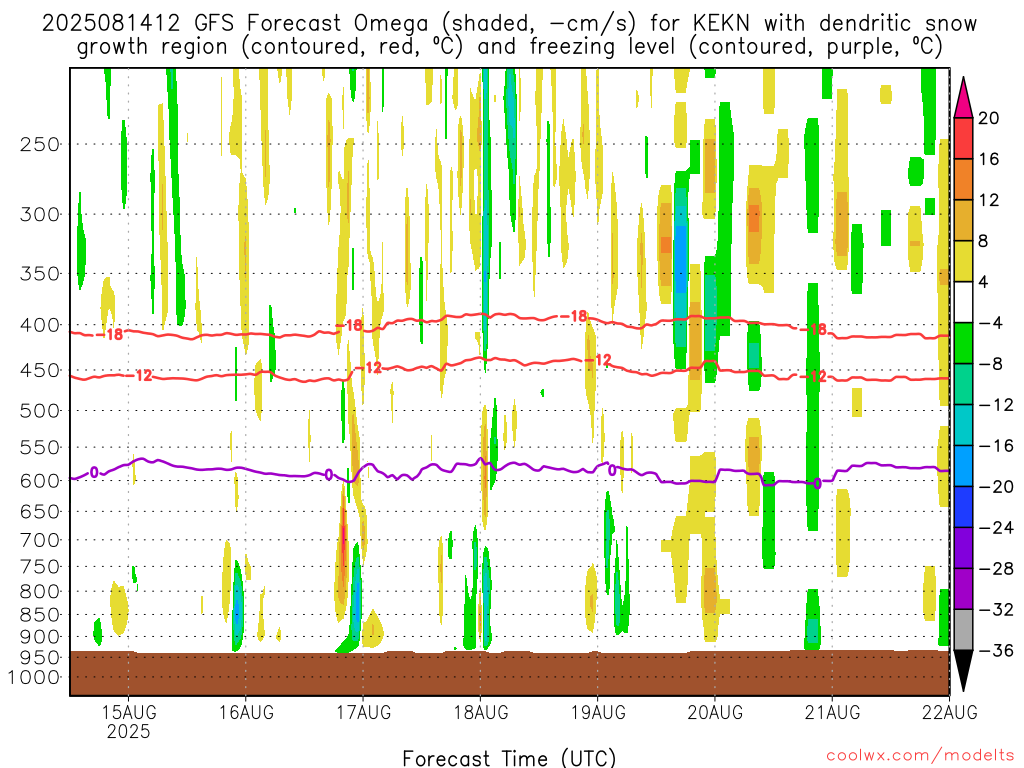Viewport: 1024px width, 768px height.
Task: Click the colorbar value 16
Action: 989,159
